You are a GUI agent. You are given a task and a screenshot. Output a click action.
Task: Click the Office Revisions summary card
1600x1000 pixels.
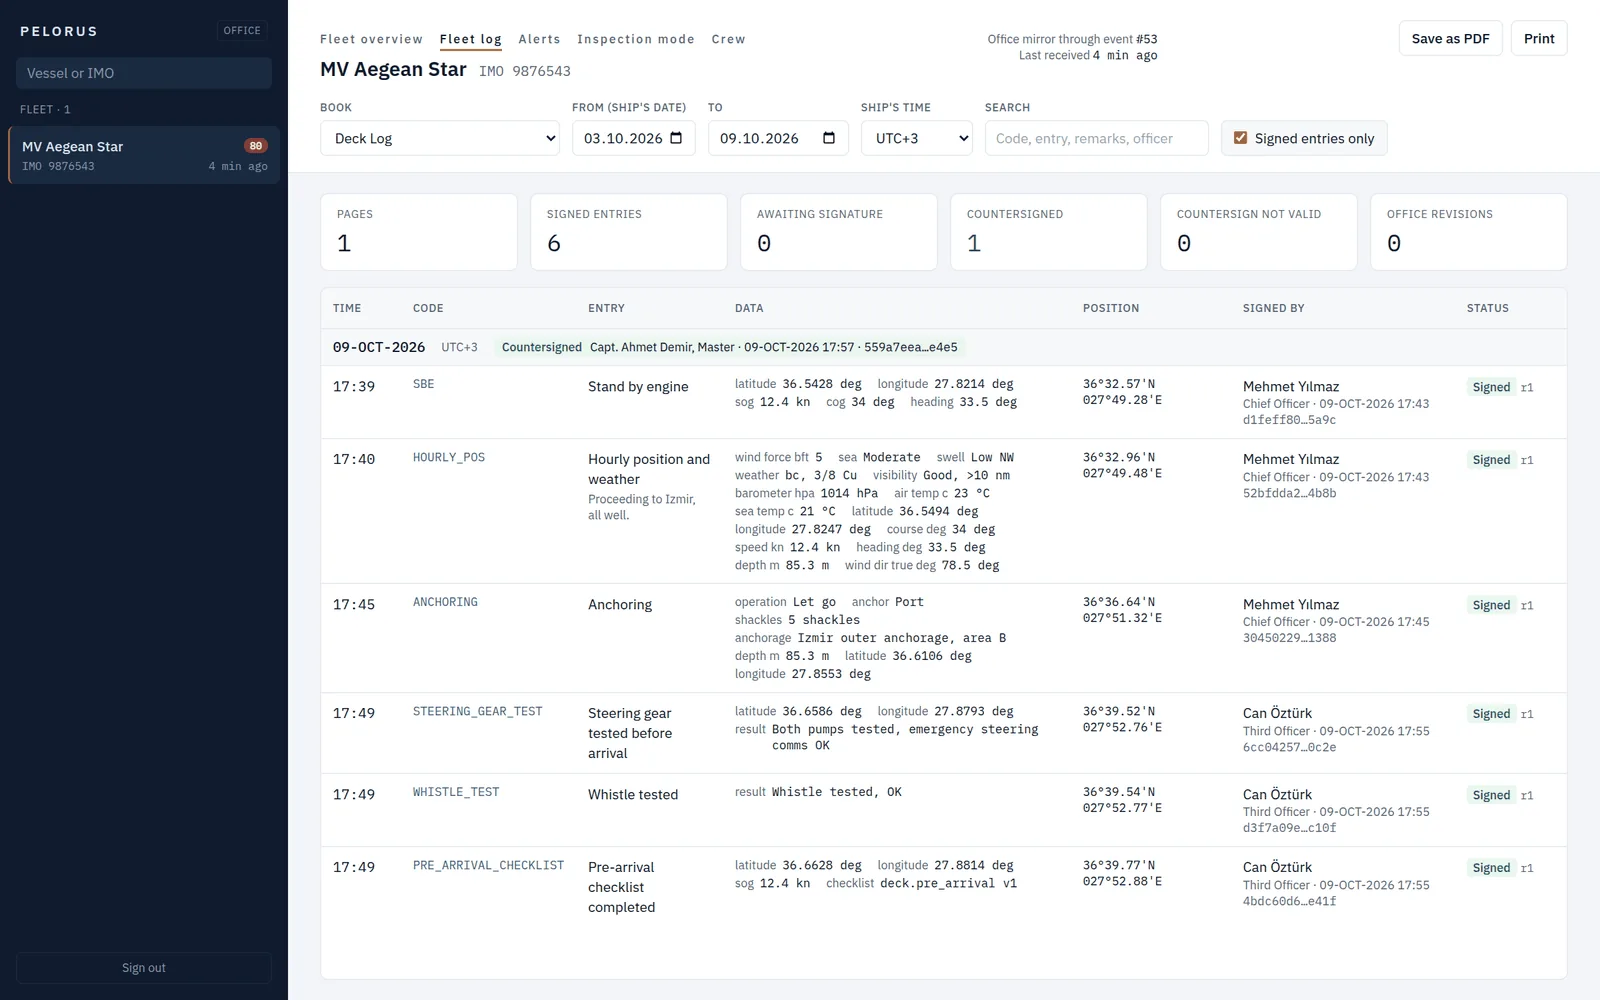1469,232
